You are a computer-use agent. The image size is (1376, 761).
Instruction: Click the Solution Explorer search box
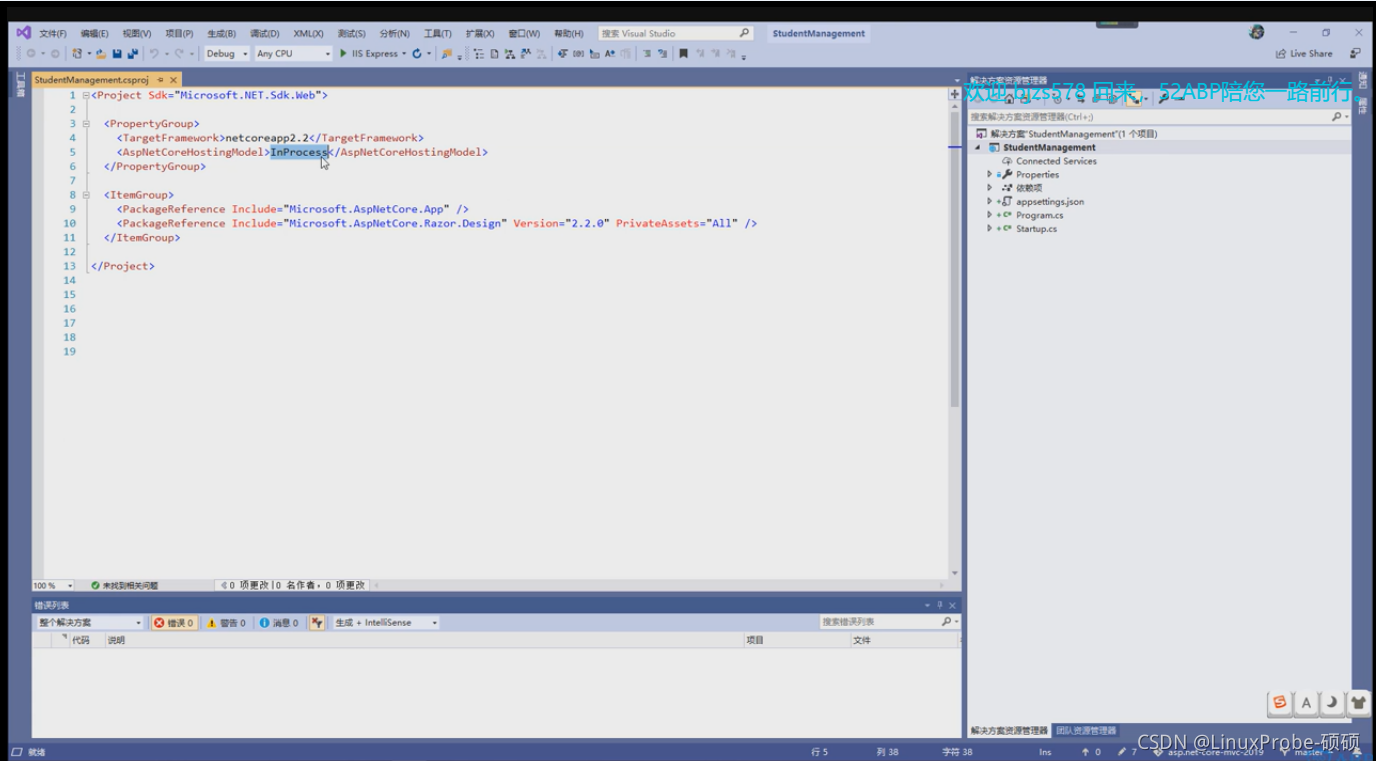pyautogui.click(x=1159, y=117)
